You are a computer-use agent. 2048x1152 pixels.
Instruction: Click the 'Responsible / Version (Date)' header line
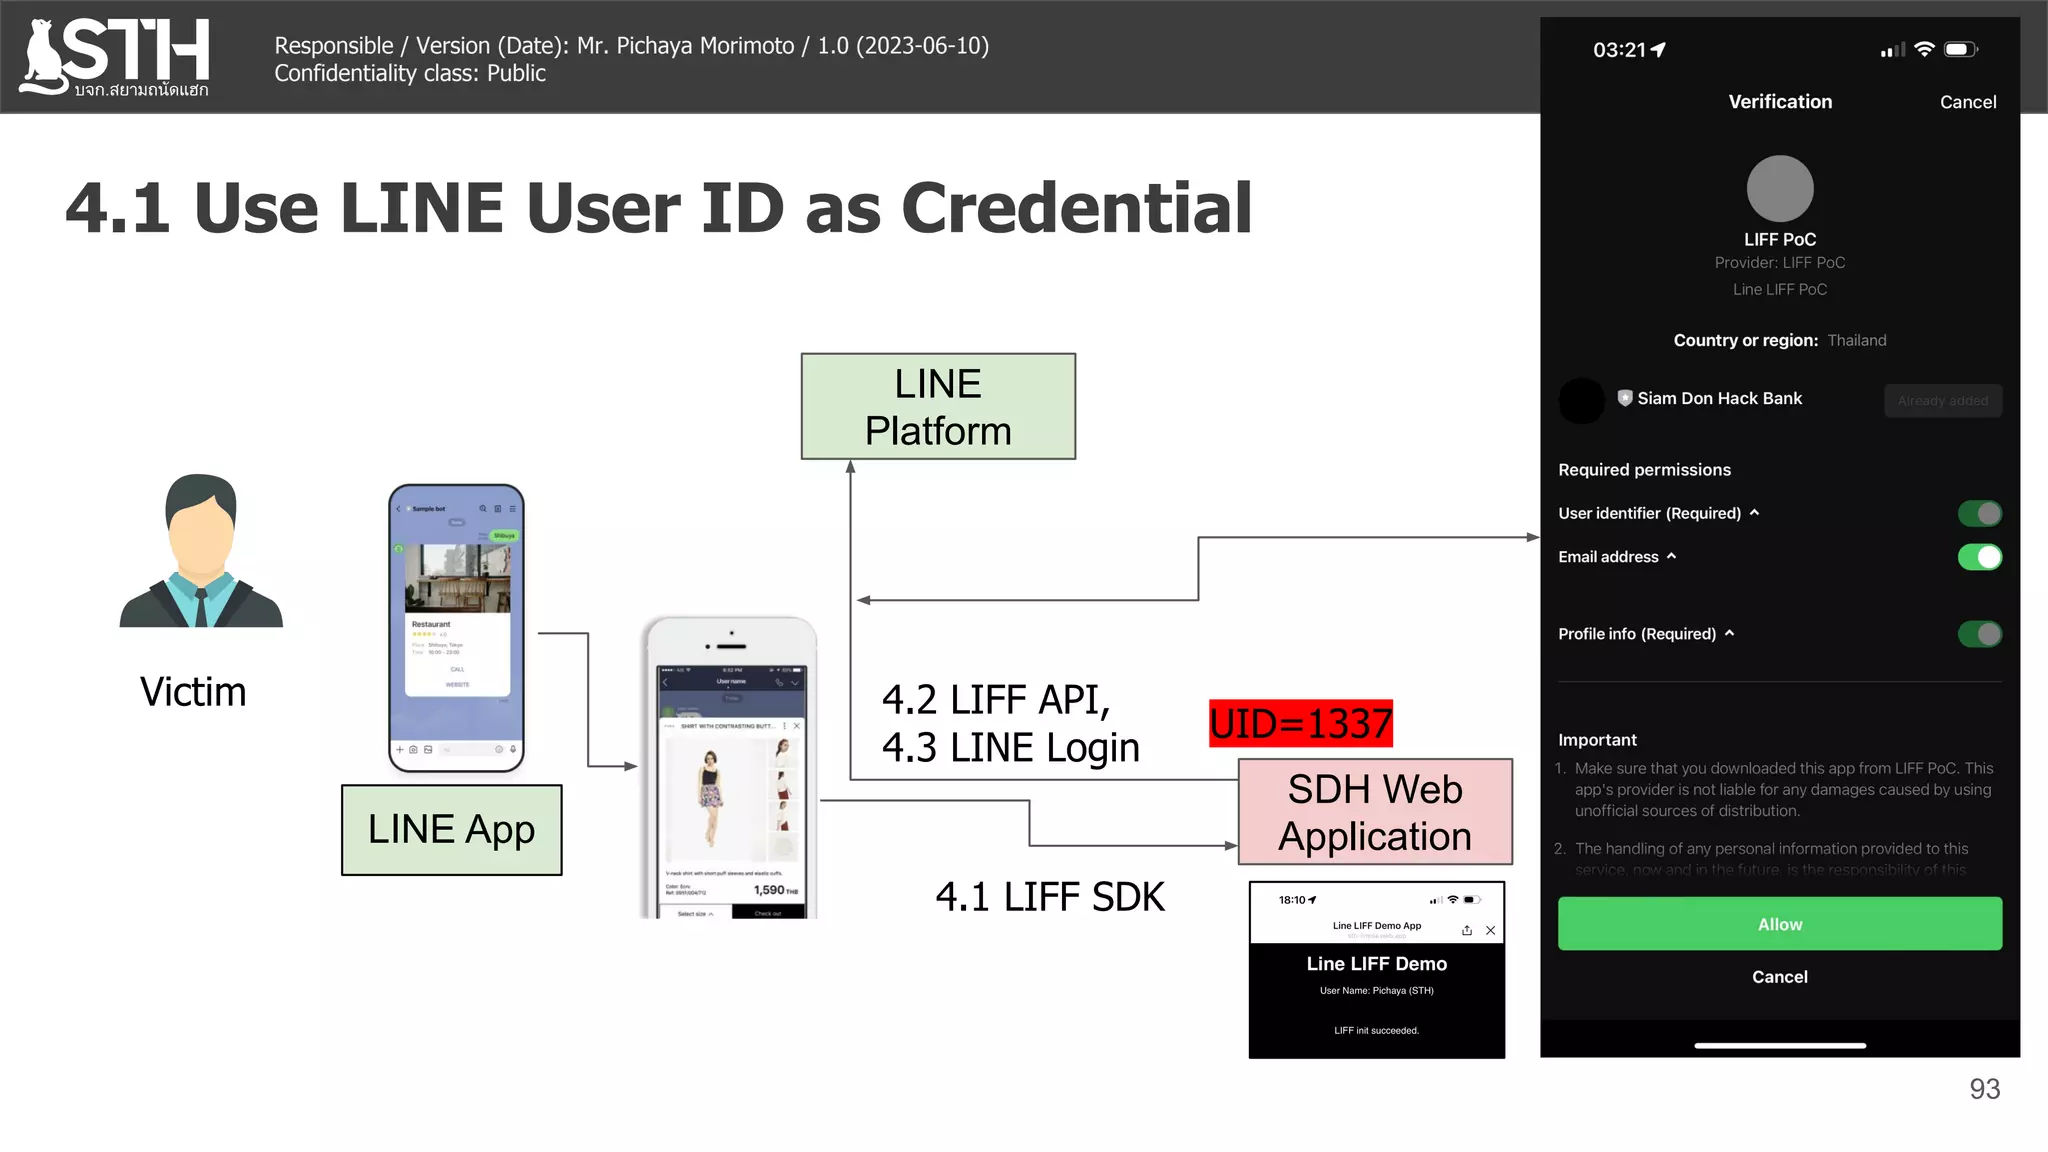[x=631, y=45]
